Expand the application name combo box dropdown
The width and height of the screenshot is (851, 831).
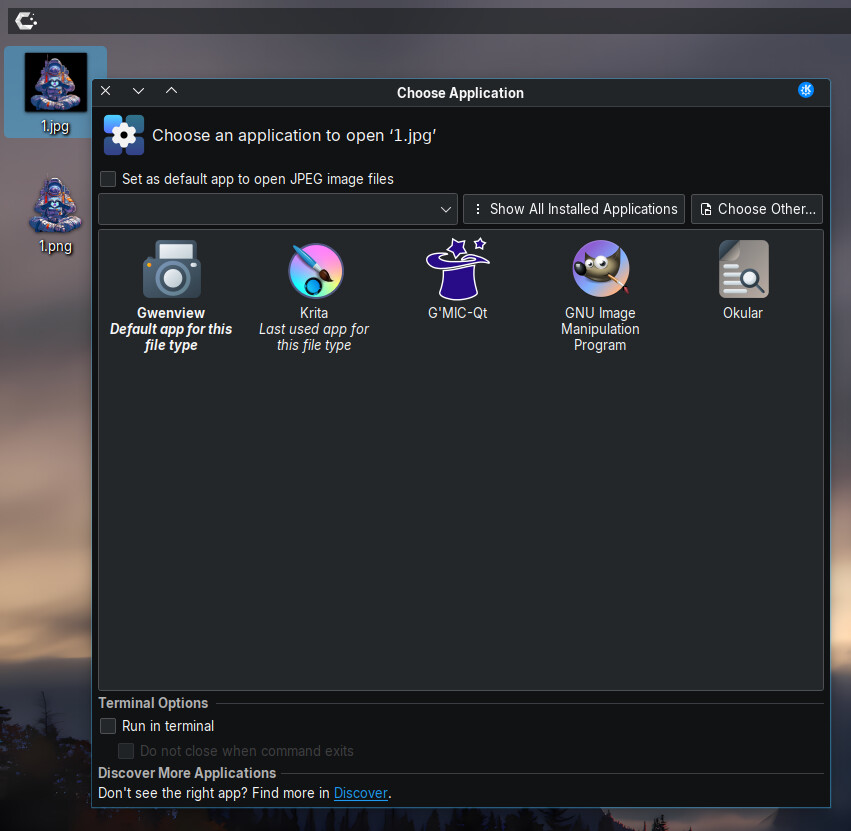coord(446,209)
